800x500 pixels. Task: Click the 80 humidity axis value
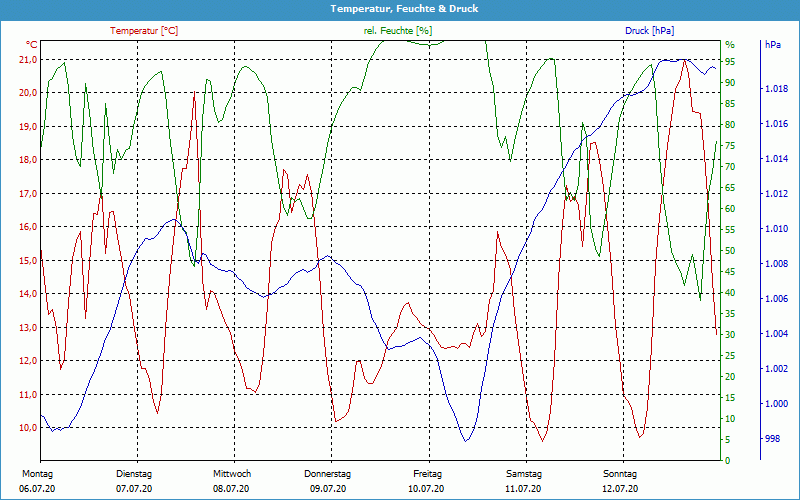[730, 124]
